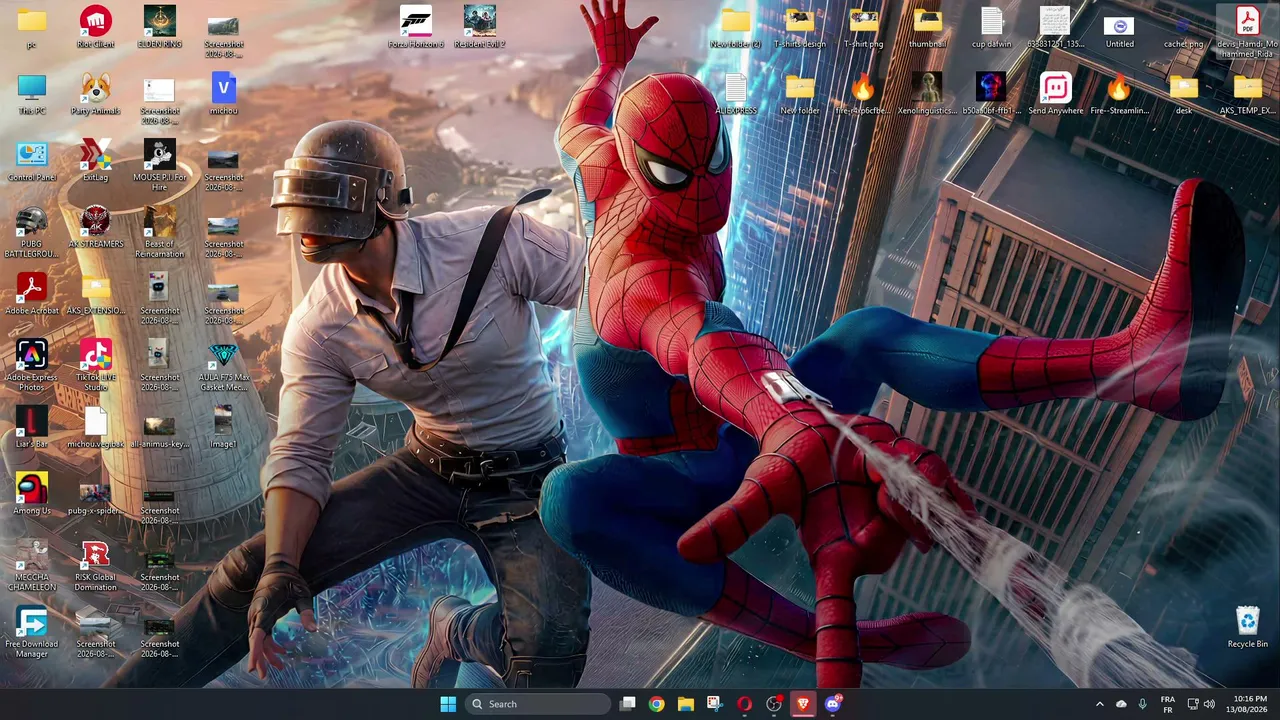
Task: Select the AKS_TEMP_EX folder
Action: tap(1247, 94)
